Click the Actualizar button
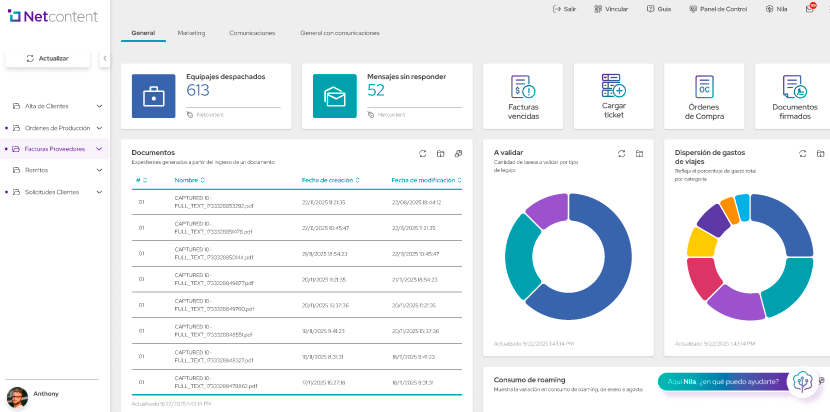 point(47,59)
